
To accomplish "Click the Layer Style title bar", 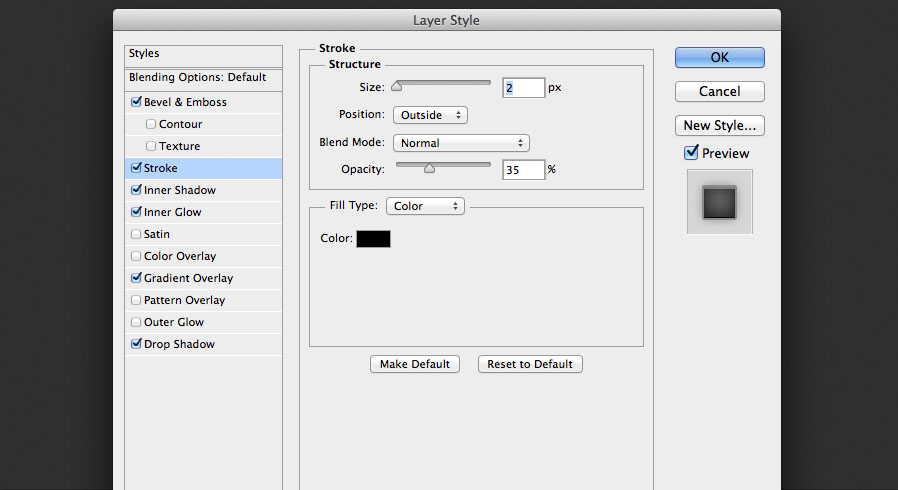I will click(447, 20).
